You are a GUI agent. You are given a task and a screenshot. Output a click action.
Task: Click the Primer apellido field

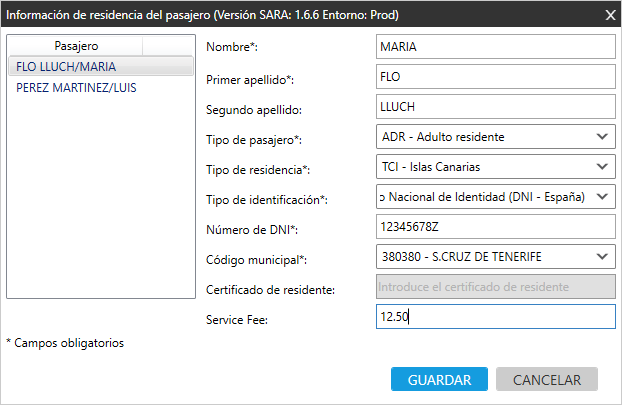point(495,77)
